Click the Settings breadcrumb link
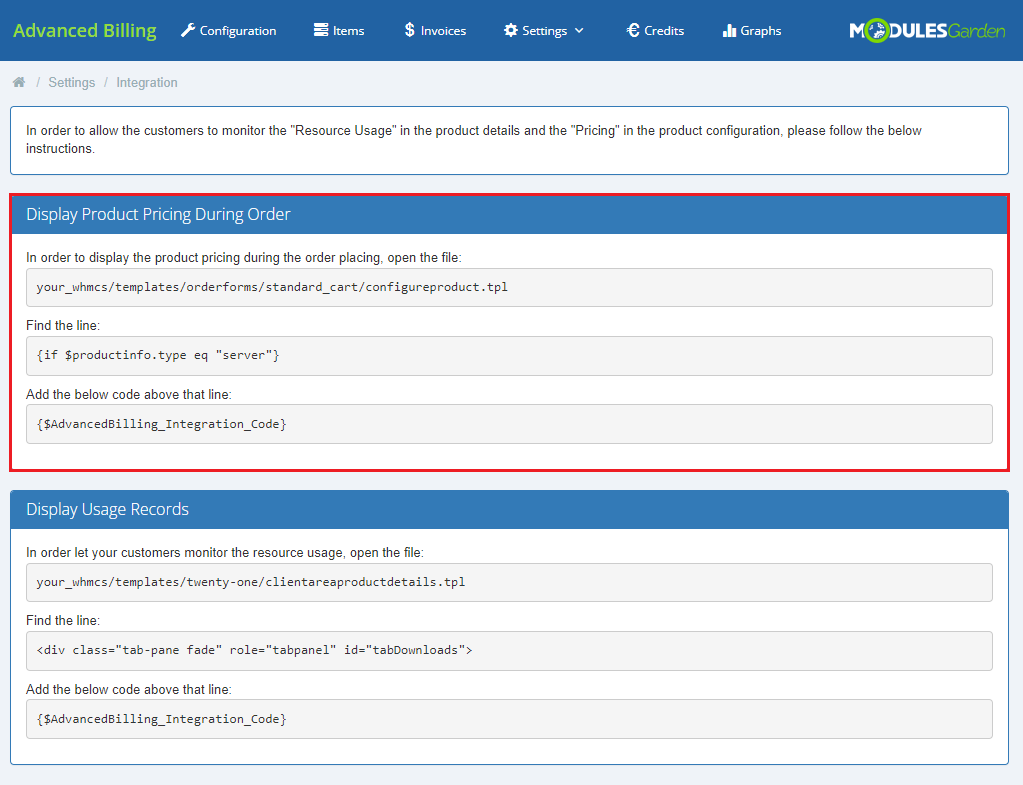 pyautogui.click(x=72, y=83)
